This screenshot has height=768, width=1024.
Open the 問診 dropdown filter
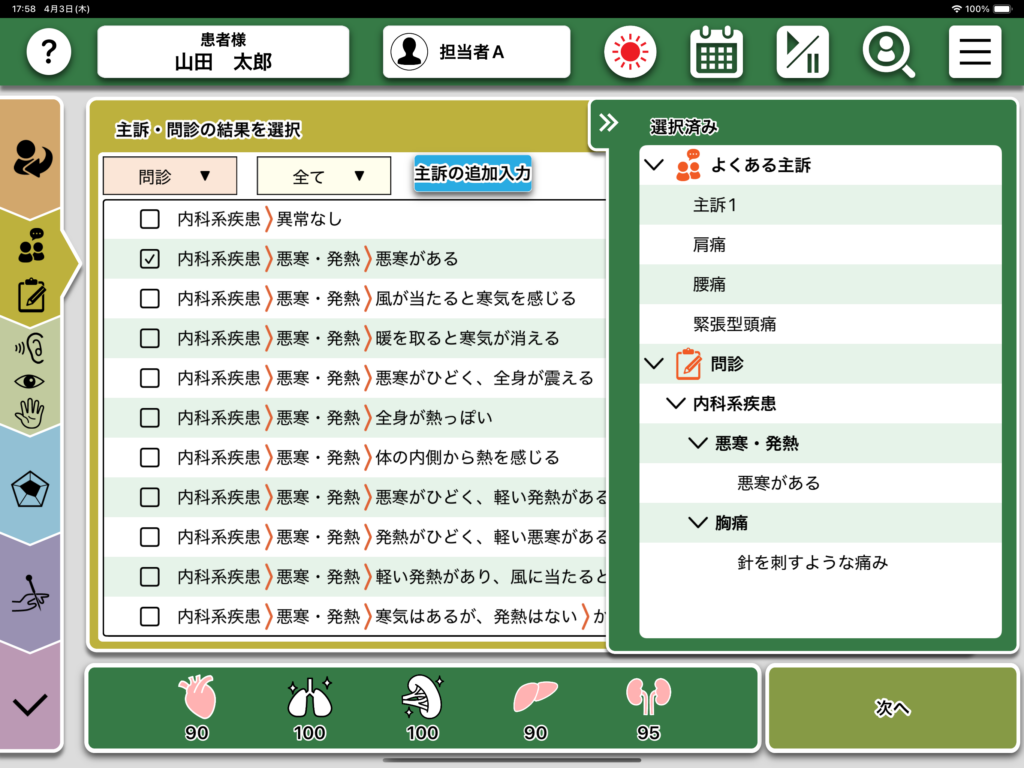point(170,176)
